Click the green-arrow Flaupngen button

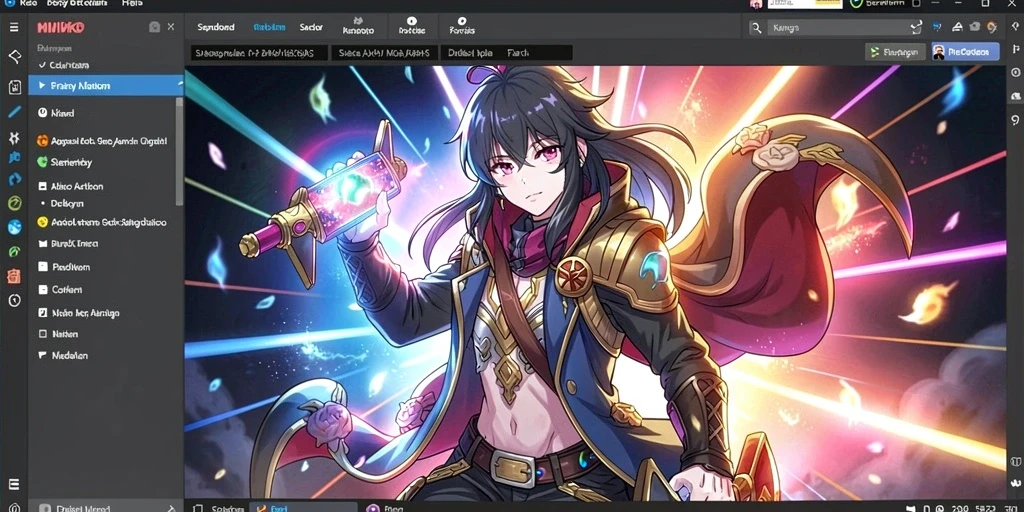click(x=895, y=52)
